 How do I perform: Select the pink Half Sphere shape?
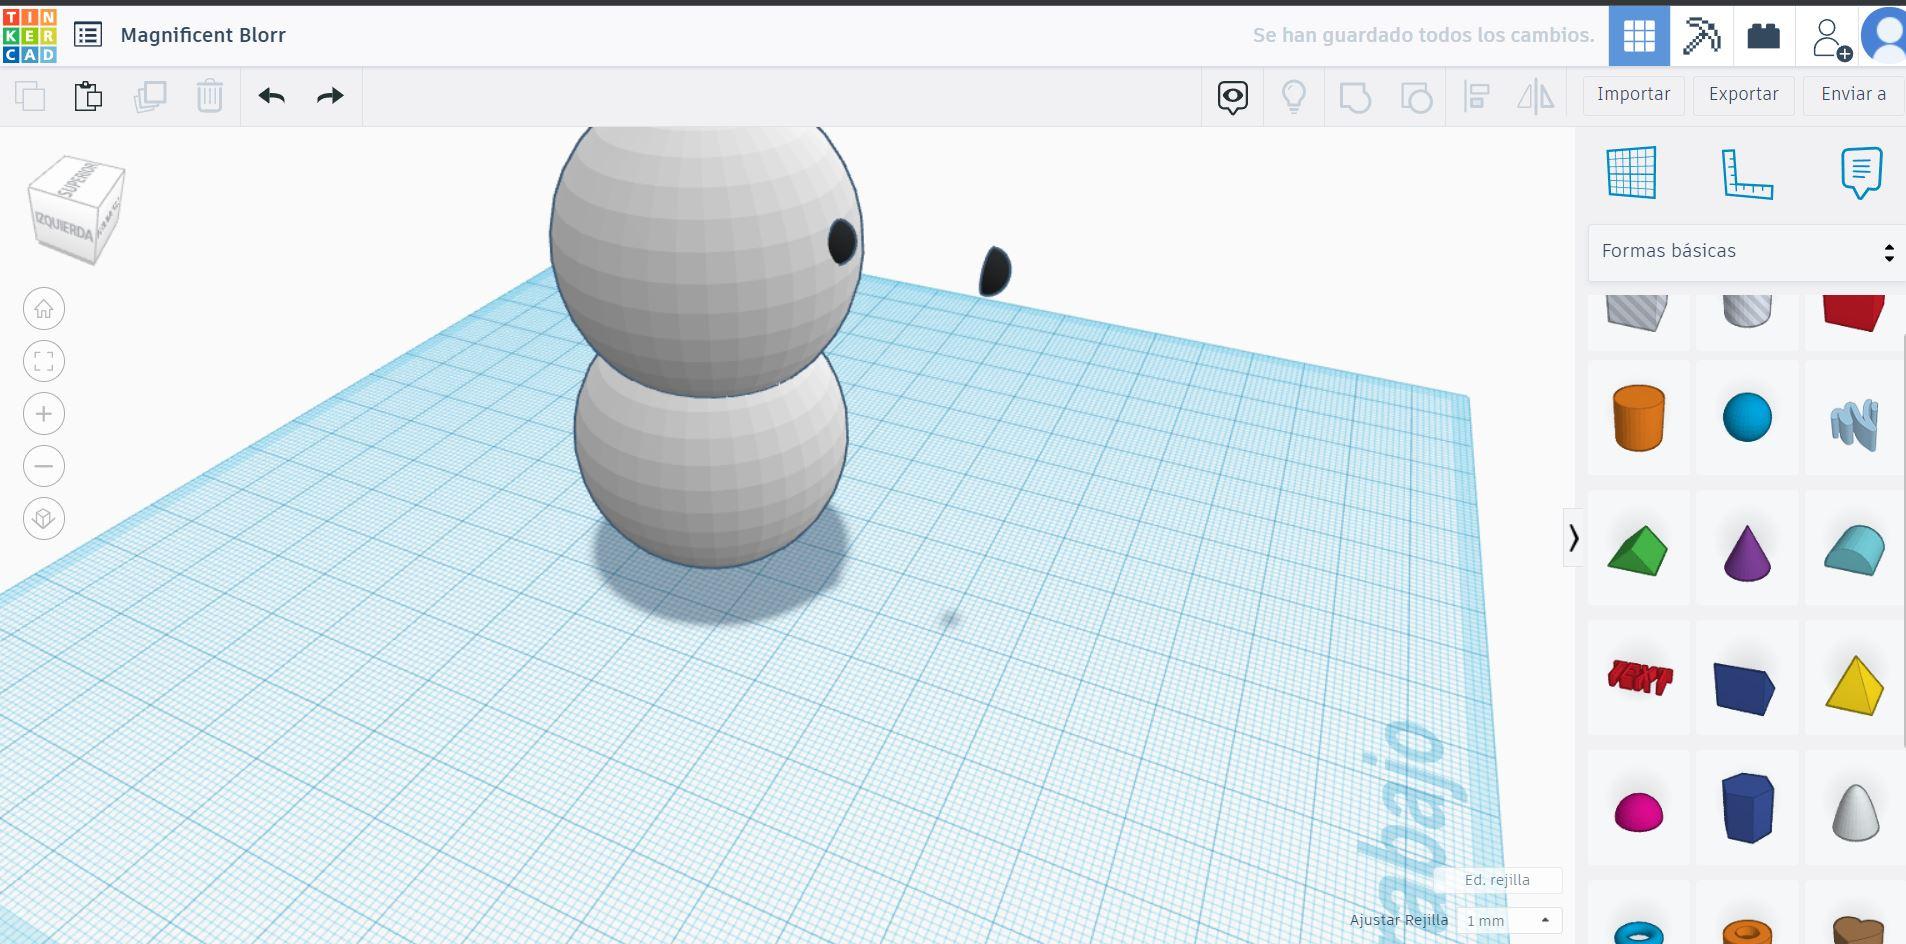click(1639, 812)
